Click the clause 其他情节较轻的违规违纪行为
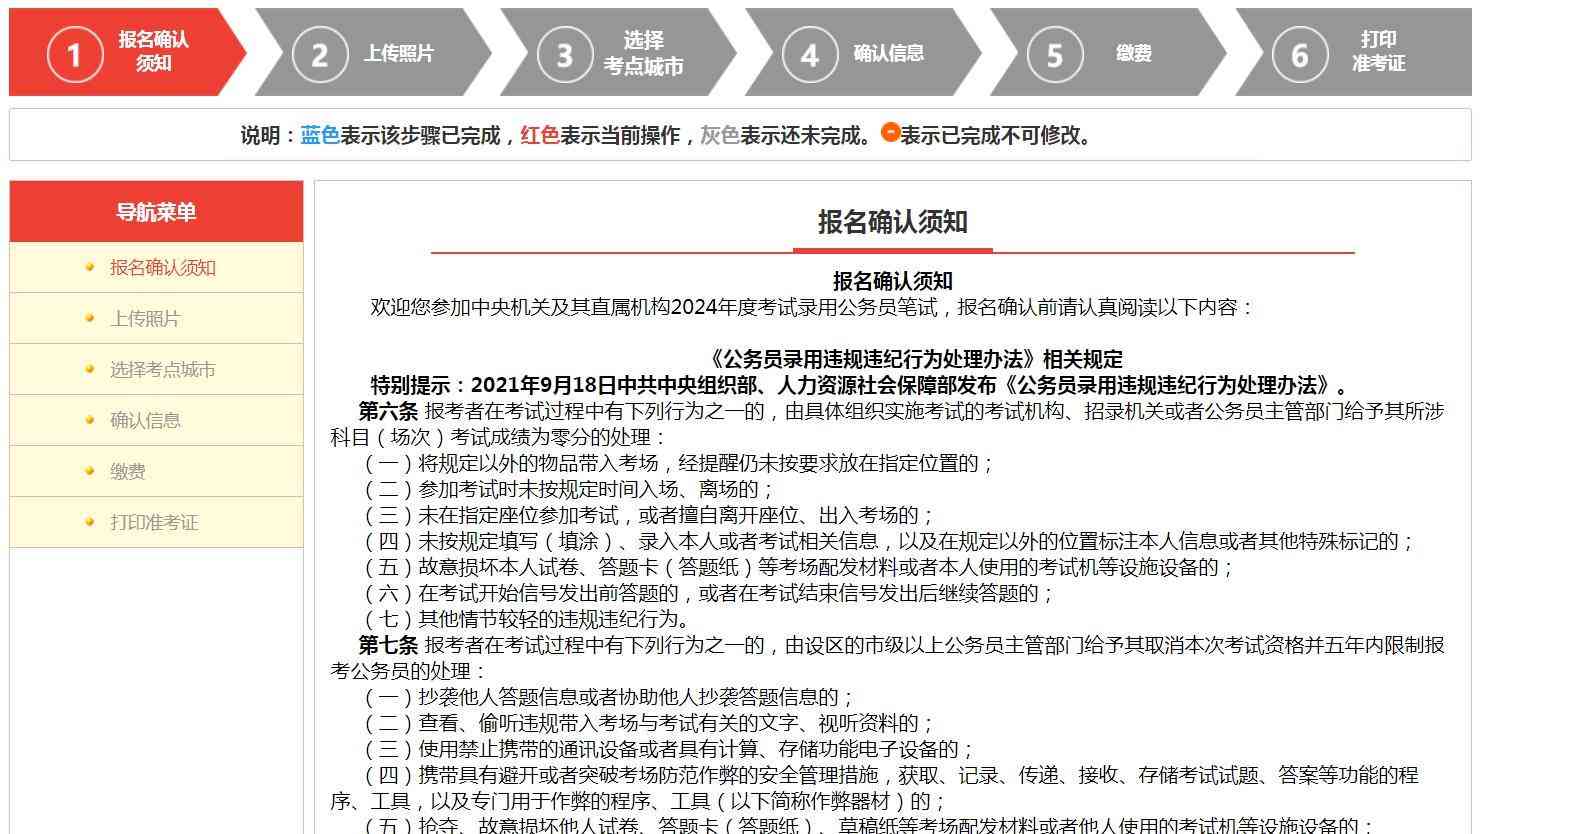Screen dimensions: 1594x834 pyautogui.click(x=526, y=619)
